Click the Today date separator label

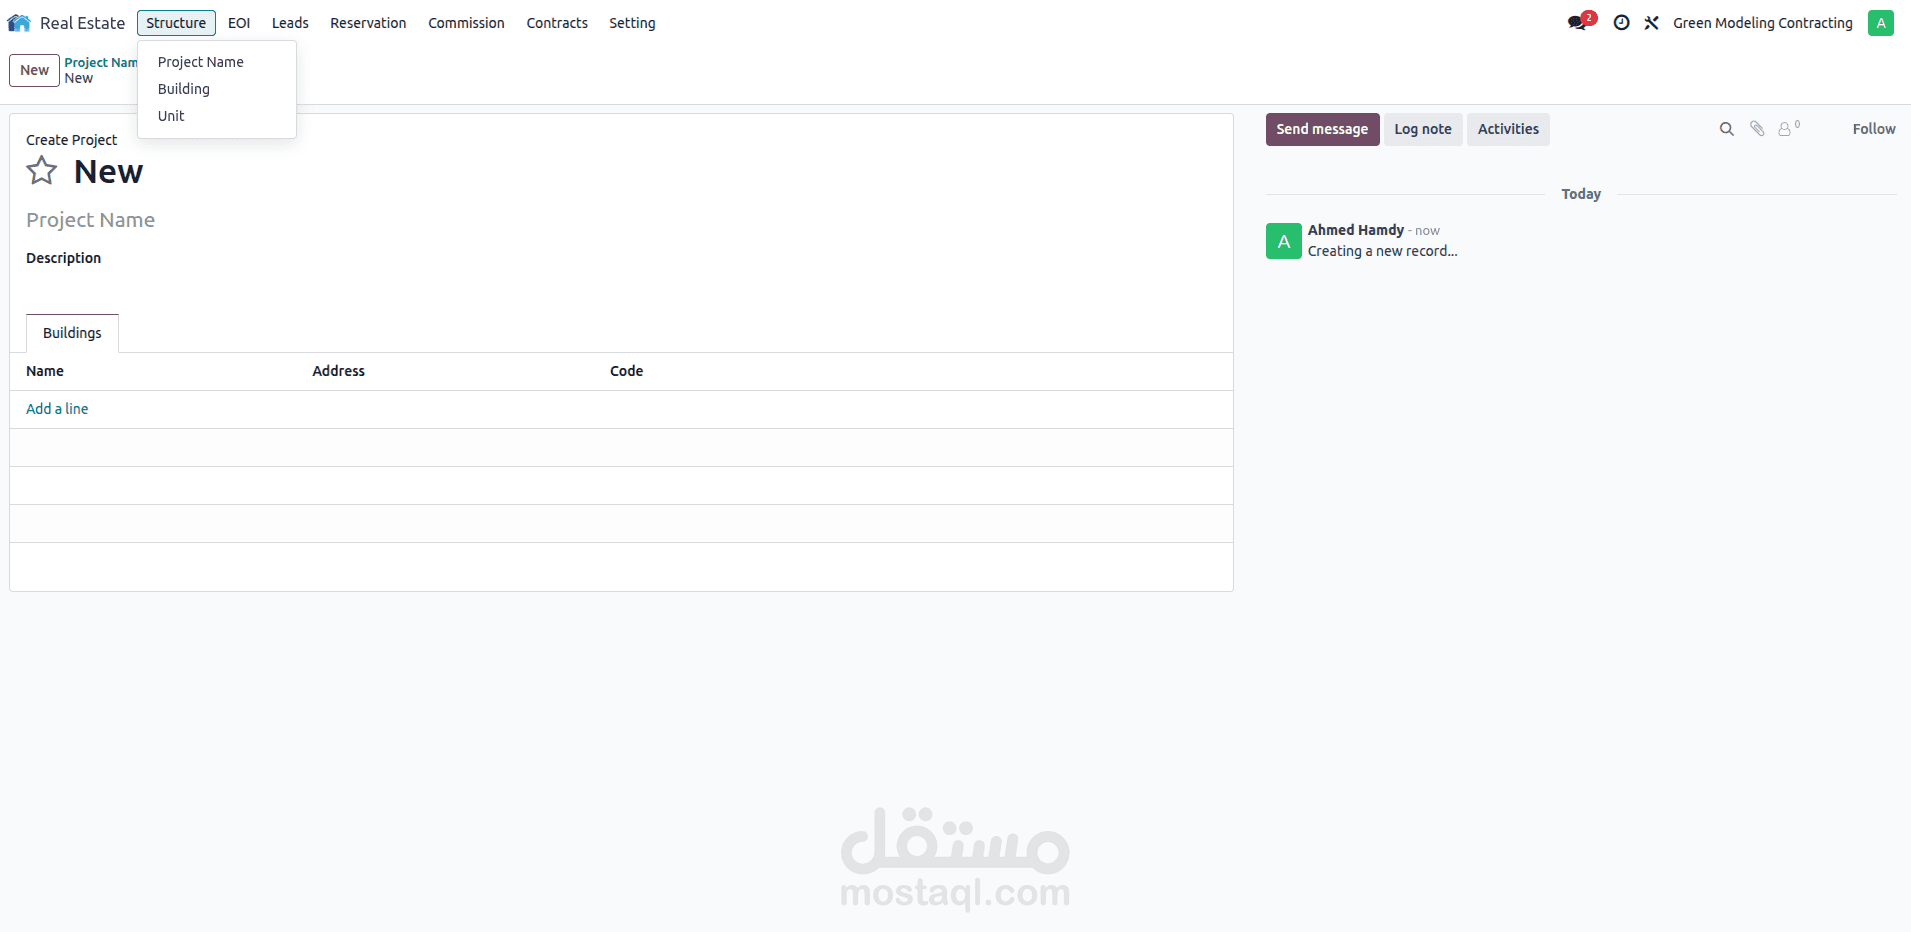[x=1581, y=194]
